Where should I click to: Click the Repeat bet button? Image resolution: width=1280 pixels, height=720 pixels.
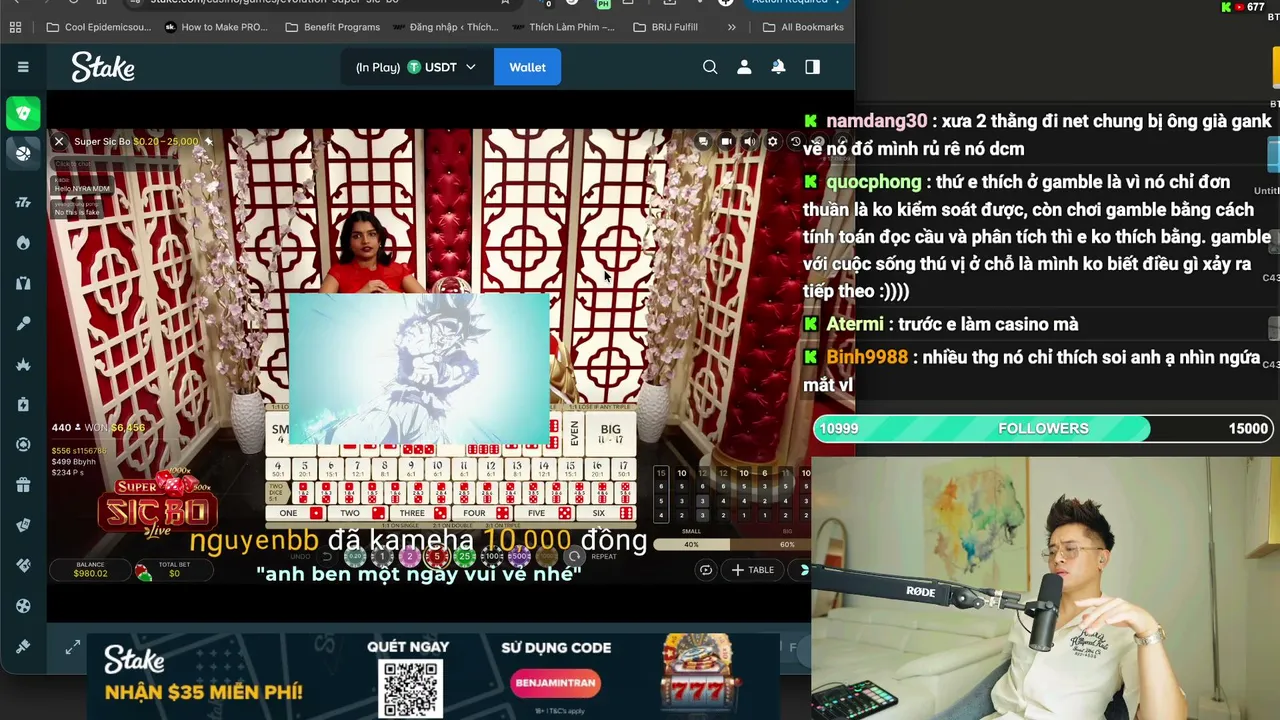click(x=590, y=556)
